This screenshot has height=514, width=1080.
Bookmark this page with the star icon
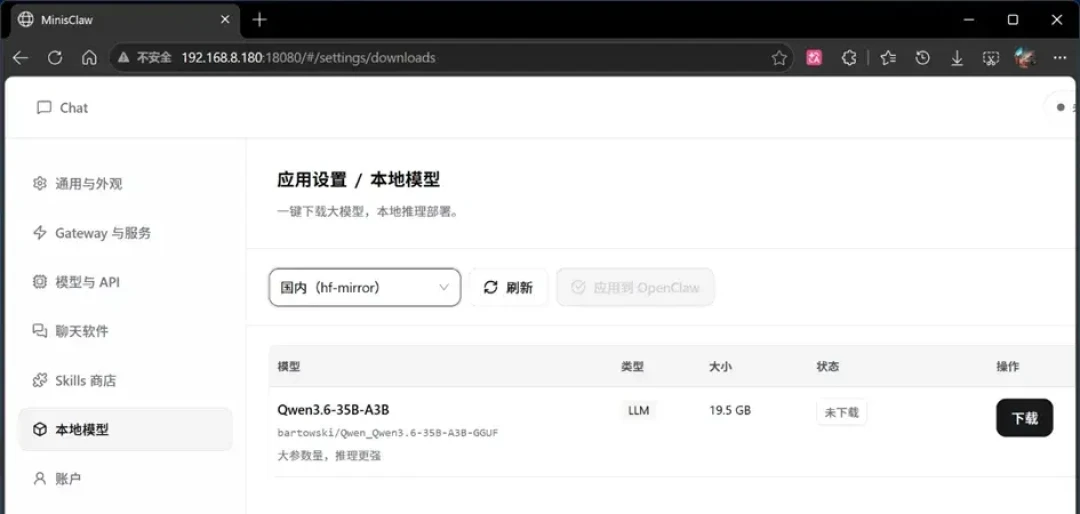click(x=779, y=58)
